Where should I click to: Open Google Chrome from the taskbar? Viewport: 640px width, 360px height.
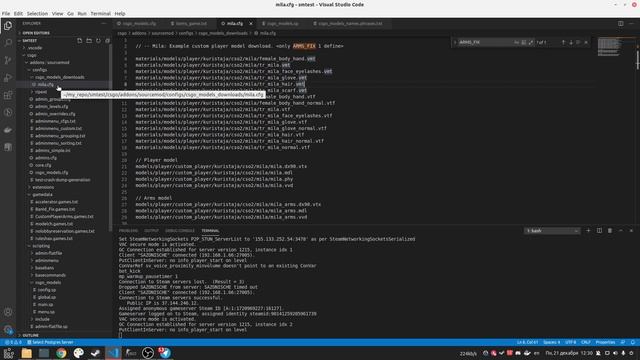(61, 353)
